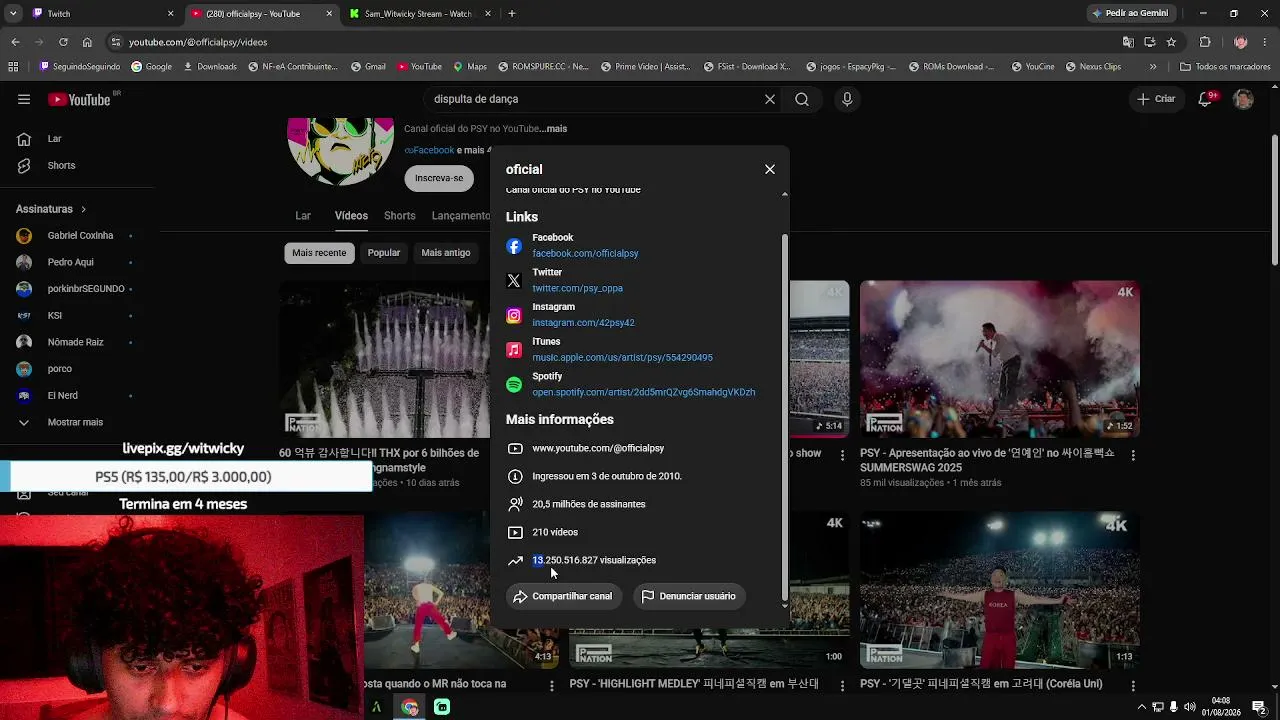The image size is (1280, 720).
Task: Open the channel 'Lançamentos' tab
Action: (461, 216)
